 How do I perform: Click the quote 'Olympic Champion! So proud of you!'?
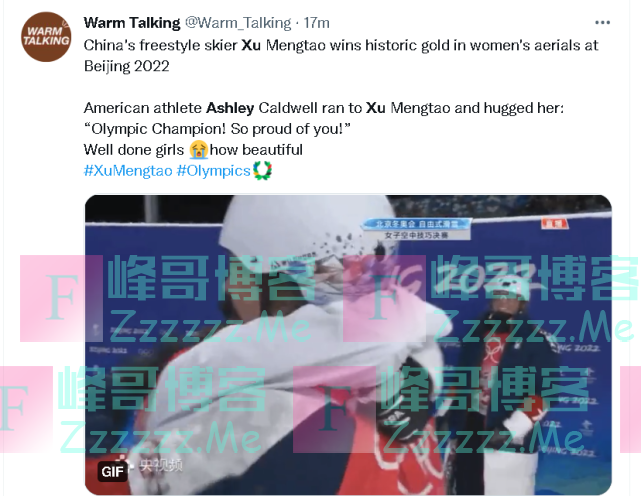217,129
